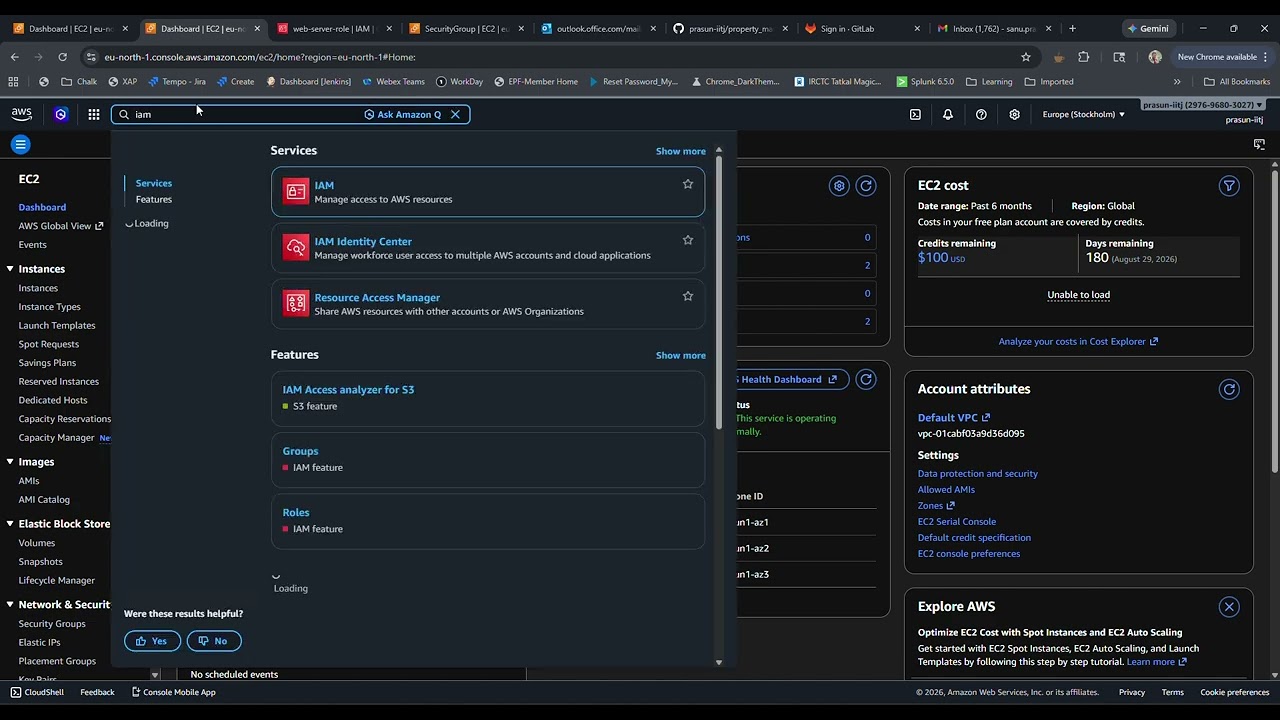The image size is (1280, 720).
Task: Refresh the Resources panel
Action: click(866, 185)
